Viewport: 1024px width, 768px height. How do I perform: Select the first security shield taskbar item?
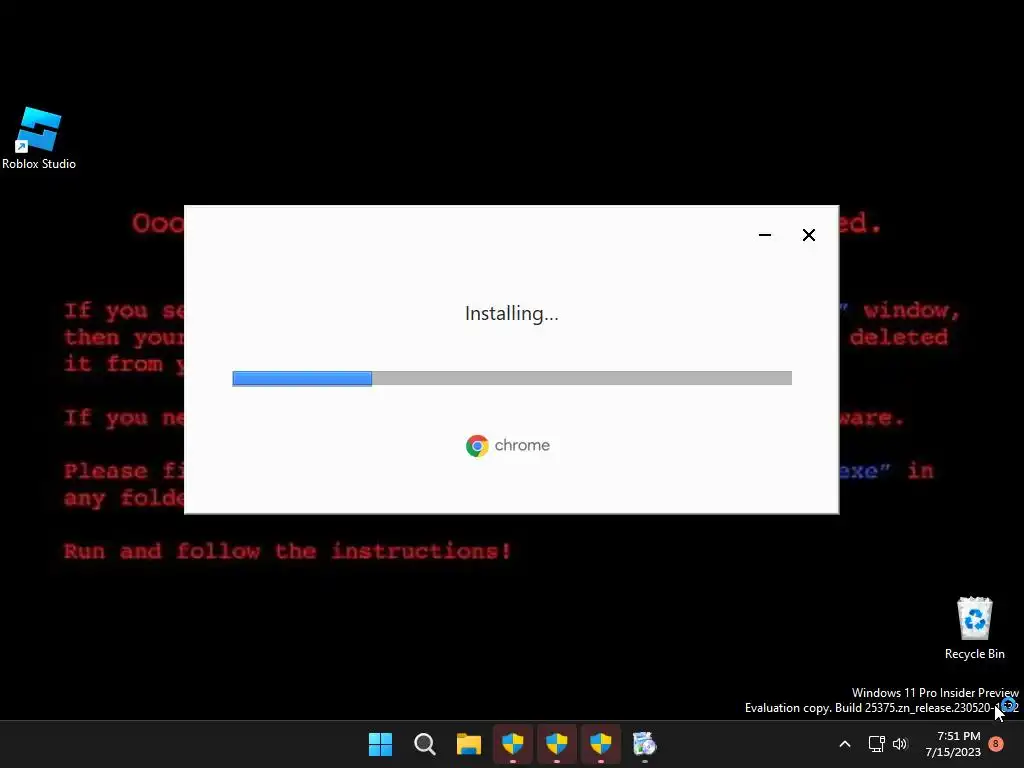click(x=513, y=744)
